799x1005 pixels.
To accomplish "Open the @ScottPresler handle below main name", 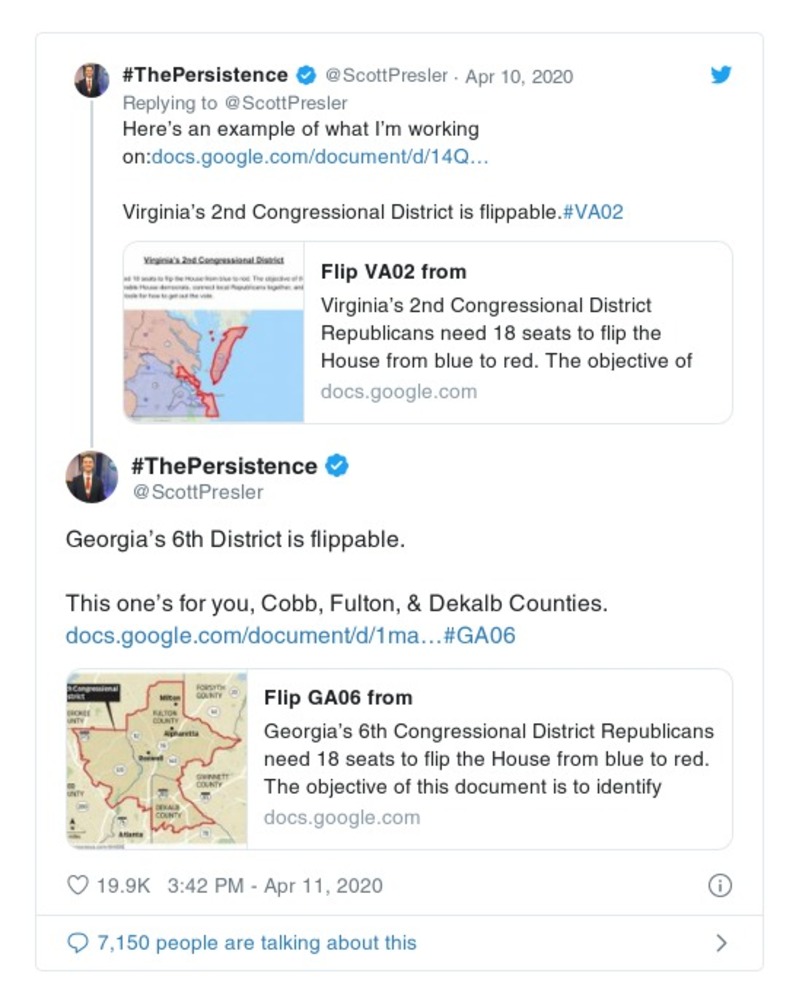I will click(197, 492).
